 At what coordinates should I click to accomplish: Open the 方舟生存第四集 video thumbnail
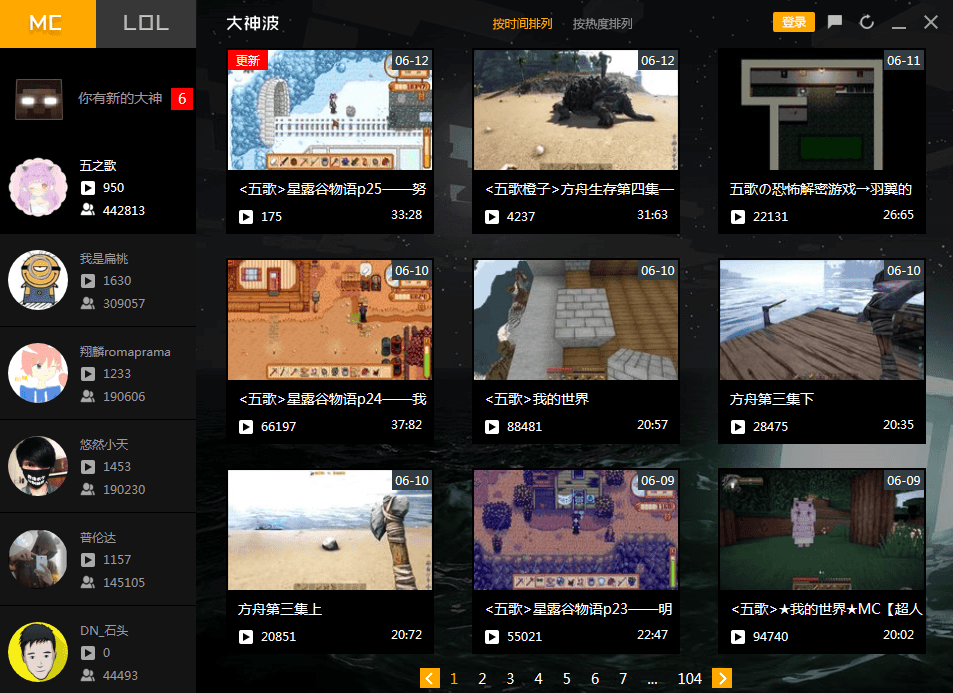(576, 110)
